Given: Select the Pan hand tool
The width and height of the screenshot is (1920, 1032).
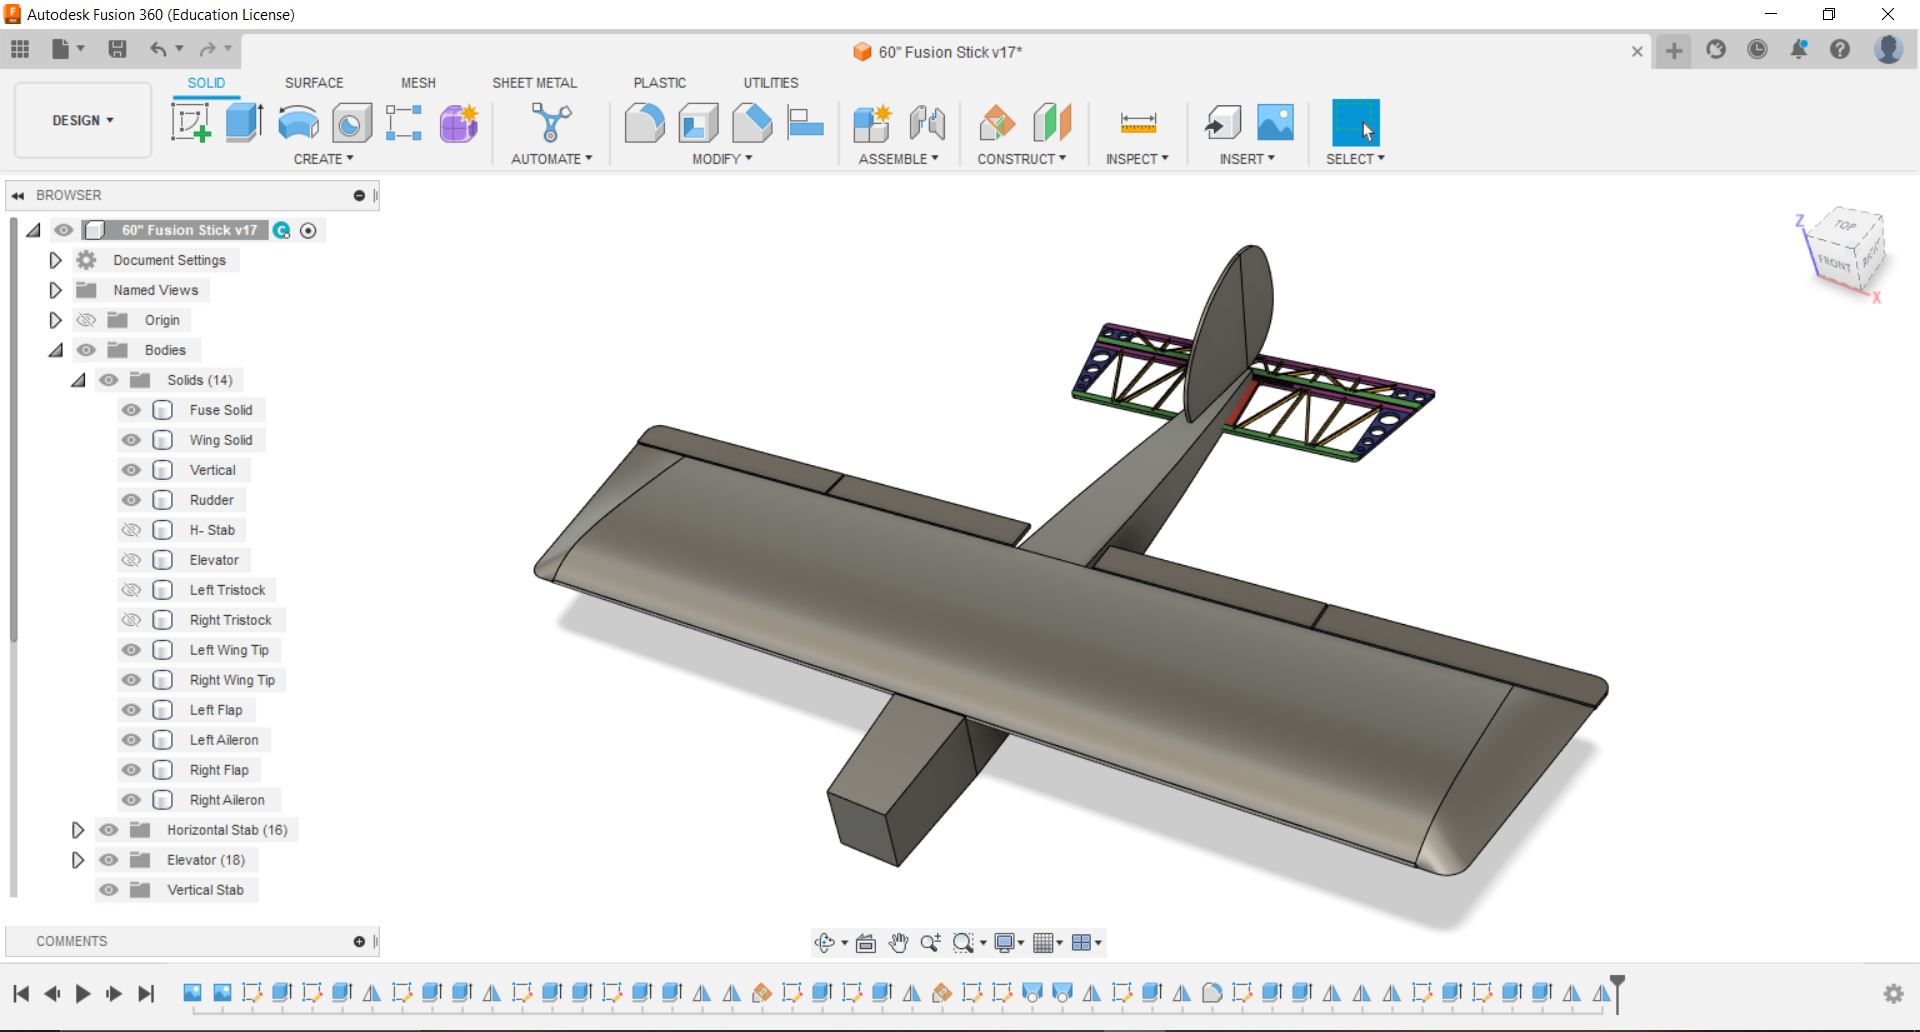Looking at the screenshot, I should (898, 943).
